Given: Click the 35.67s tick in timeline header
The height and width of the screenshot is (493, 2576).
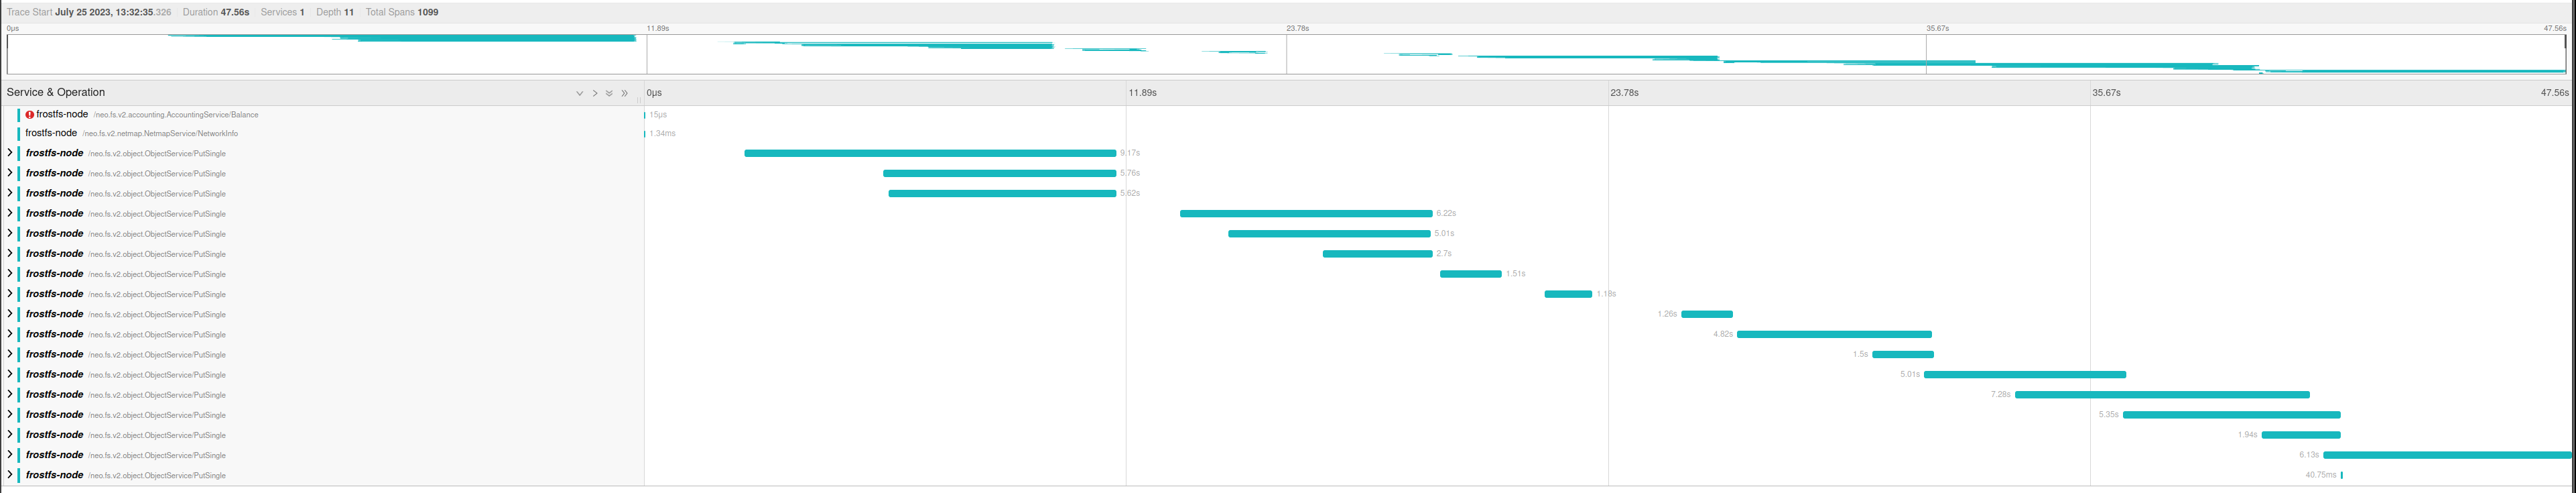Looking at the screenshot, I should [2106, 93].
